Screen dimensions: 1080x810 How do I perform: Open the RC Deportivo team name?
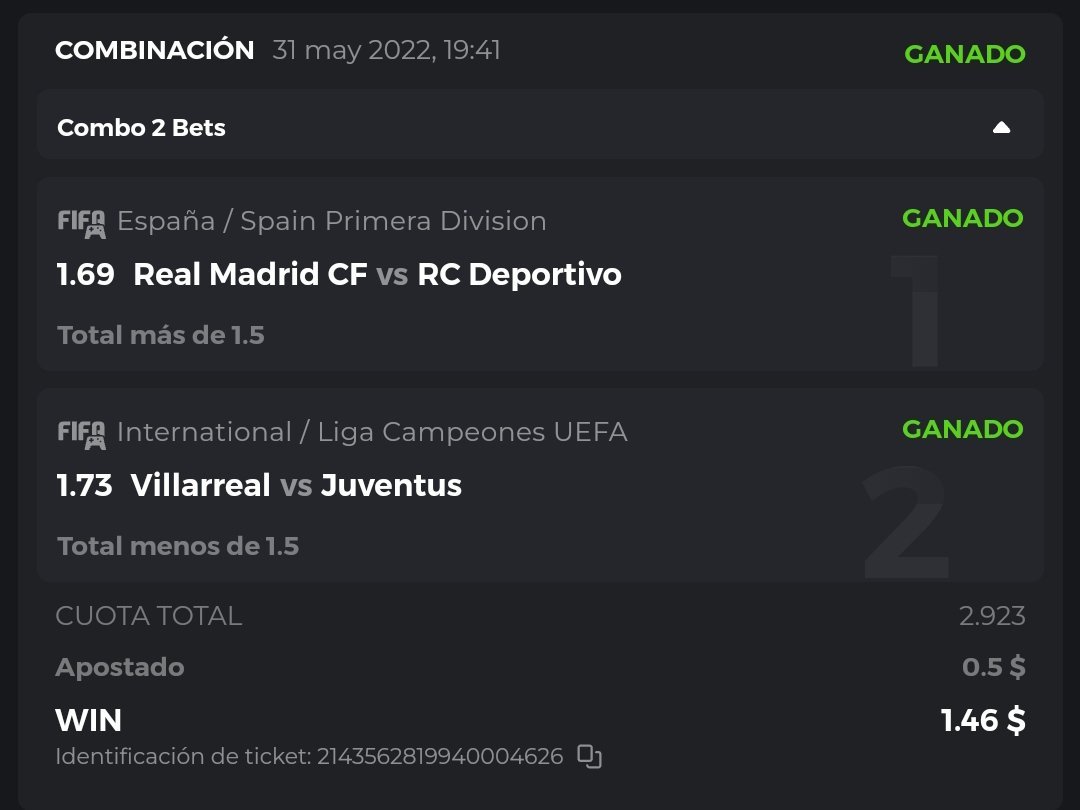[x=519, y=274]
